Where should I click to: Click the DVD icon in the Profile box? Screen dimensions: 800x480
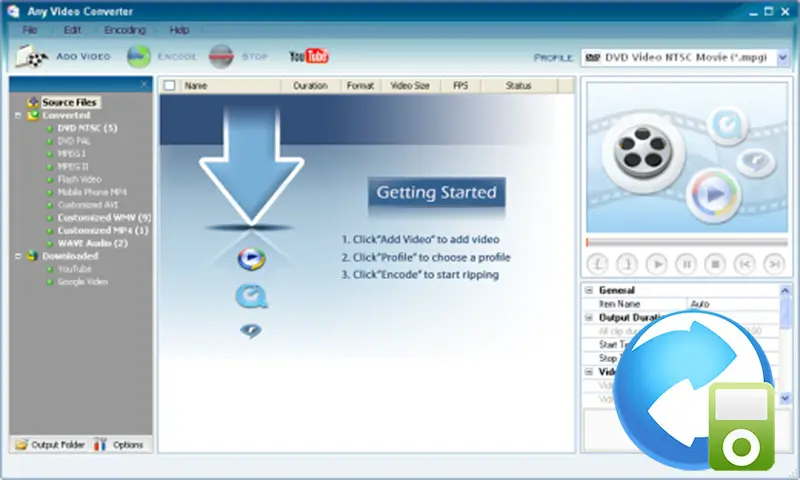(x=592, y=57)
